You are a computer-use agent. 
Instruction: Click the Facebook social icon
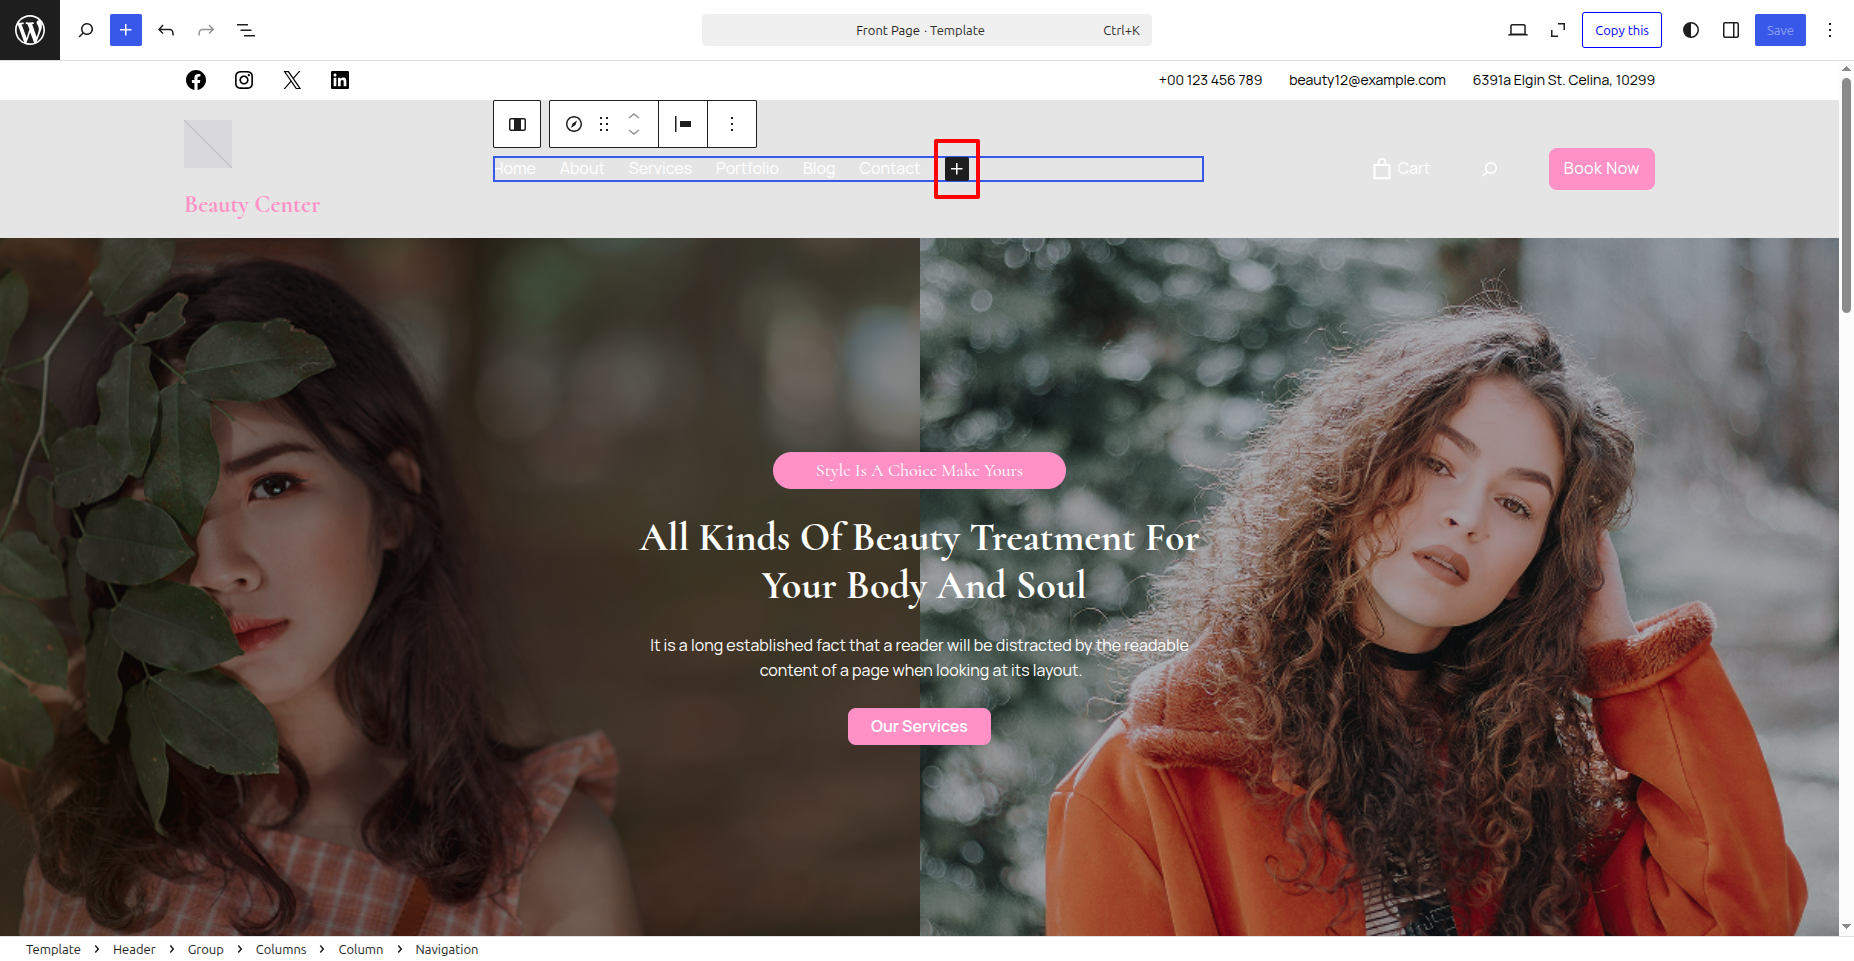tap(196, 80)
